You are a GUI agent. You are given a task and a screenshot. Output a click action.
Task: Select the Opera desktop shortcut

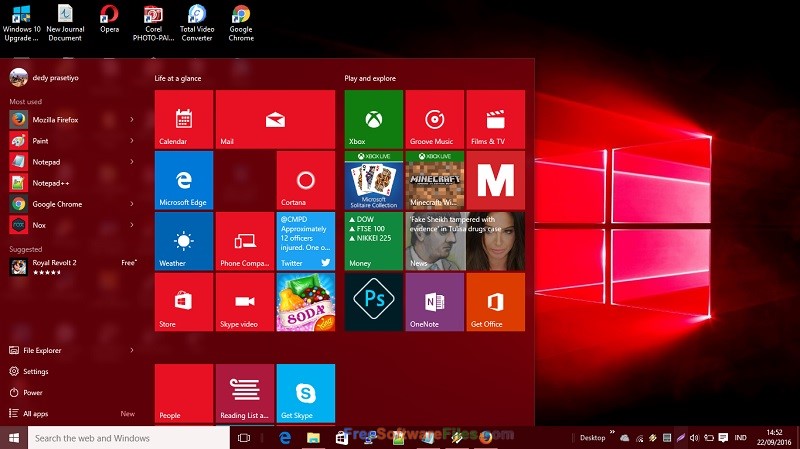[109, 20]
